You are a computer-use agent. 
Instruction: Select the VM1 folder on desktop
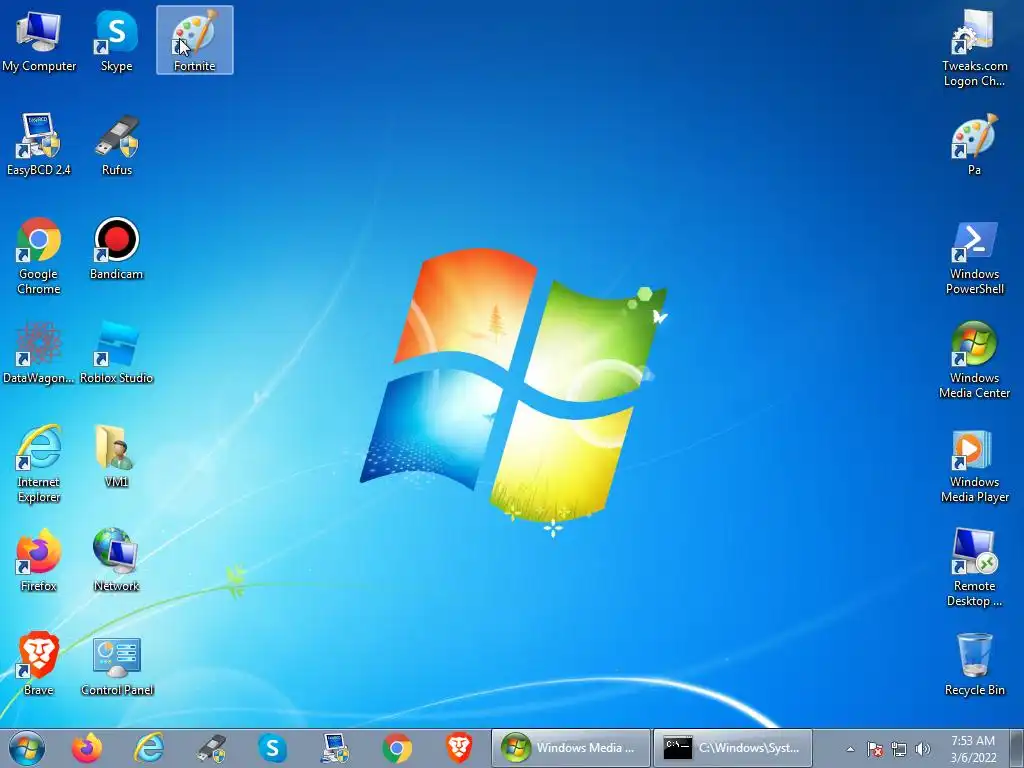pyautogui.click(x=116, y=456)
